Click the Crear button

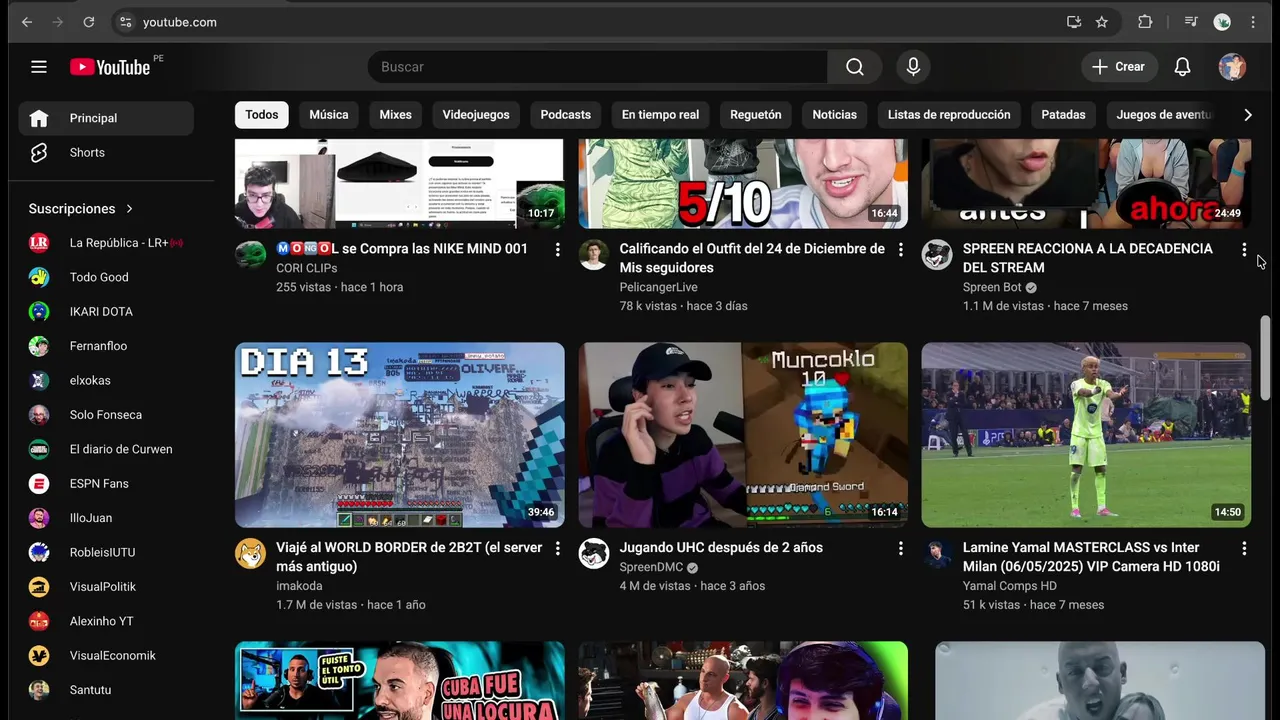[1119, 67]
